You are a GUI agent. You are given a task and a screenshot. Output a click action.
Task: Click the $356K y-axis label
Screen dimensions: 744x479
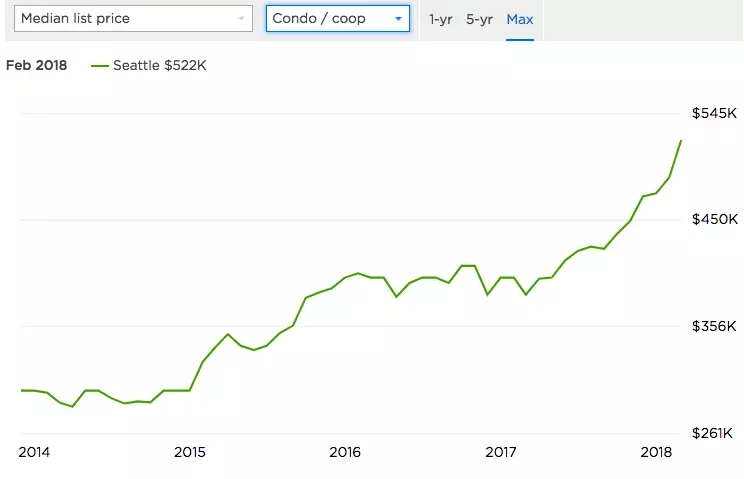tap(714, 326)
